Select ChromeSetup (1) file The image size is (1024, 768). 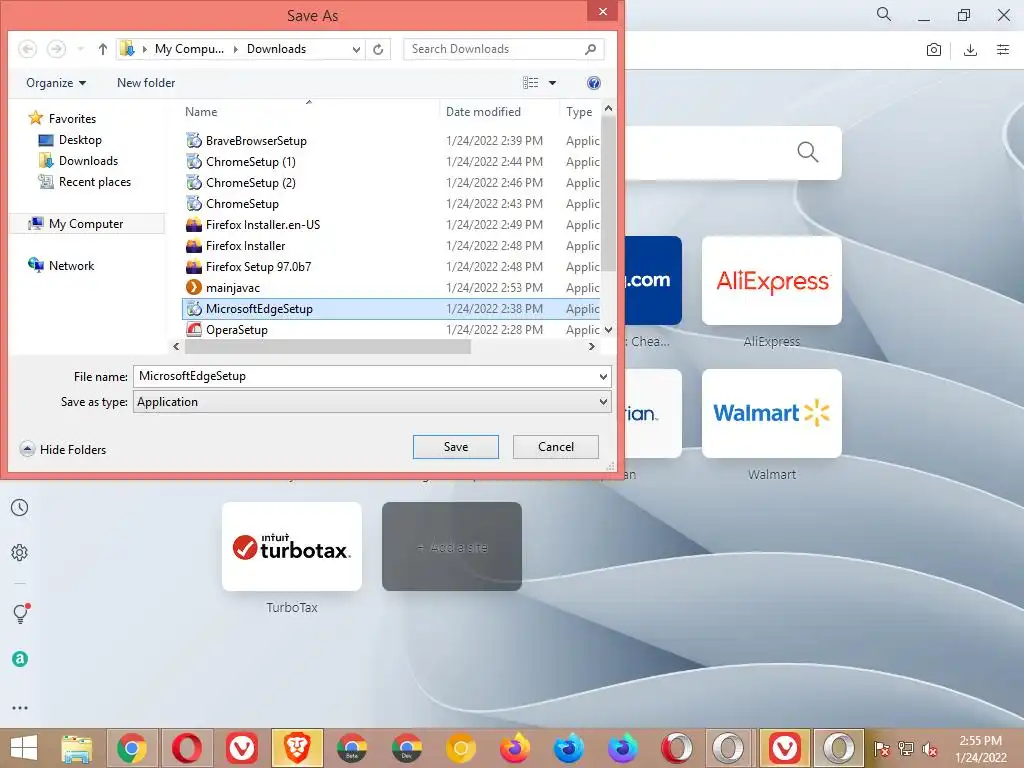(x=251, y=161)
